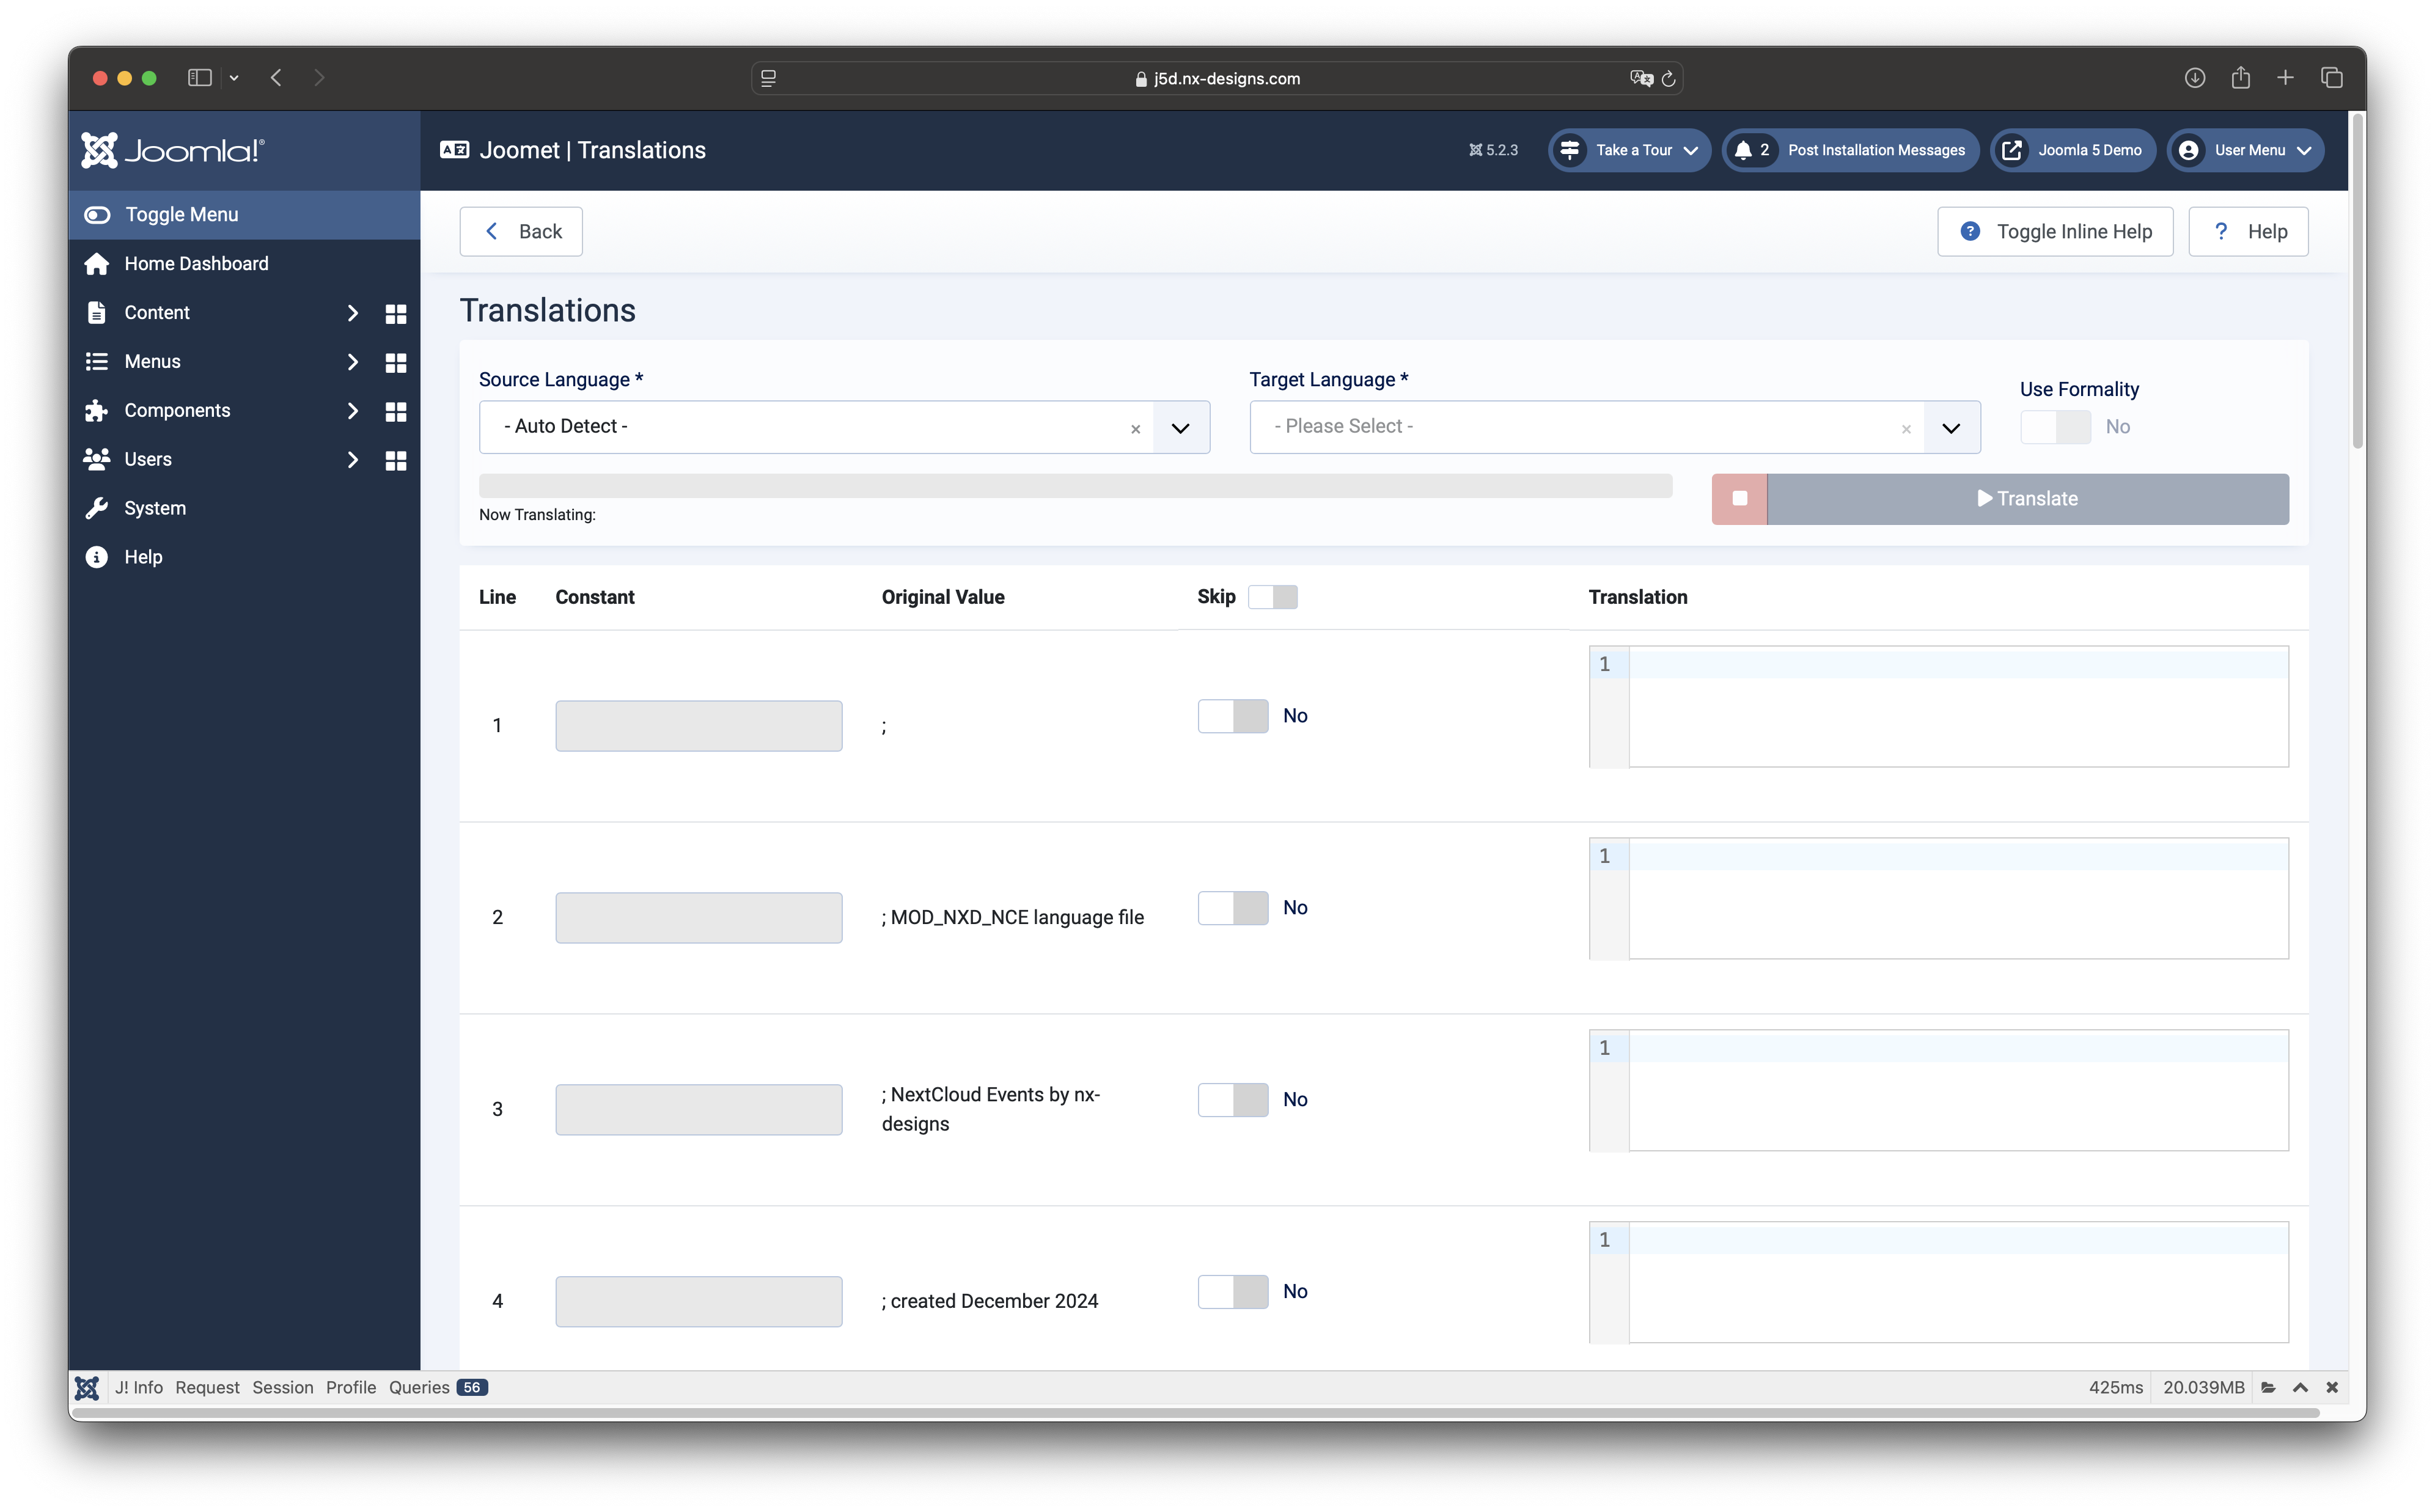The height and width of the screenshot is (1512, 2435).
Task: Open System in sidebar menu
Action: (x=244, y=508)
